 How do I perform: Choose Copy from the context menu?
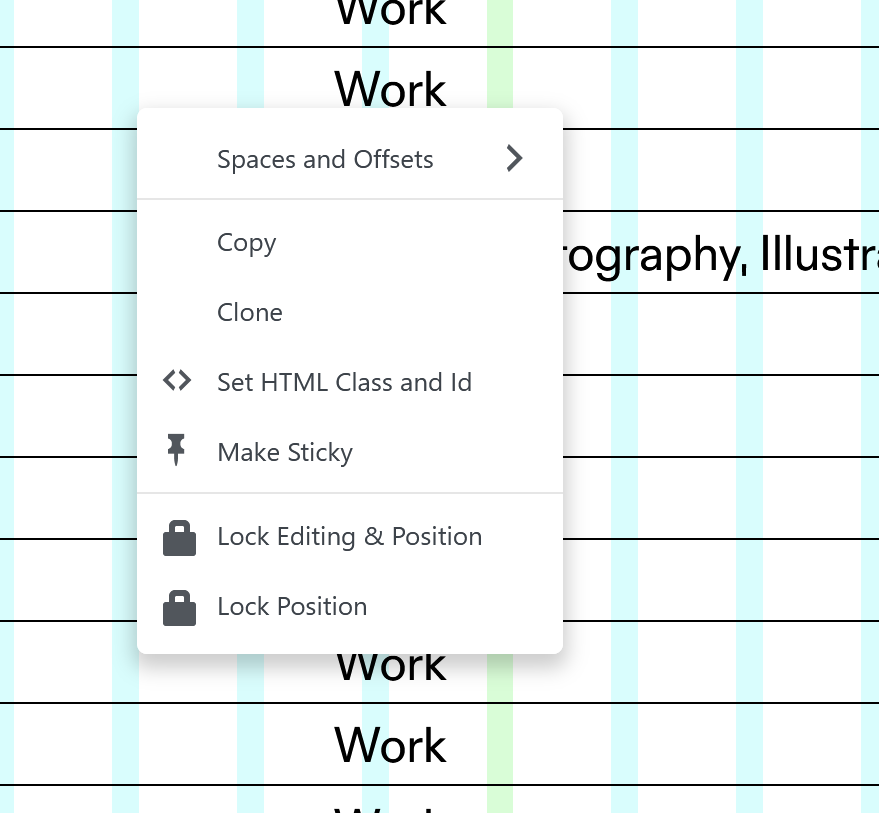[246, 243]
